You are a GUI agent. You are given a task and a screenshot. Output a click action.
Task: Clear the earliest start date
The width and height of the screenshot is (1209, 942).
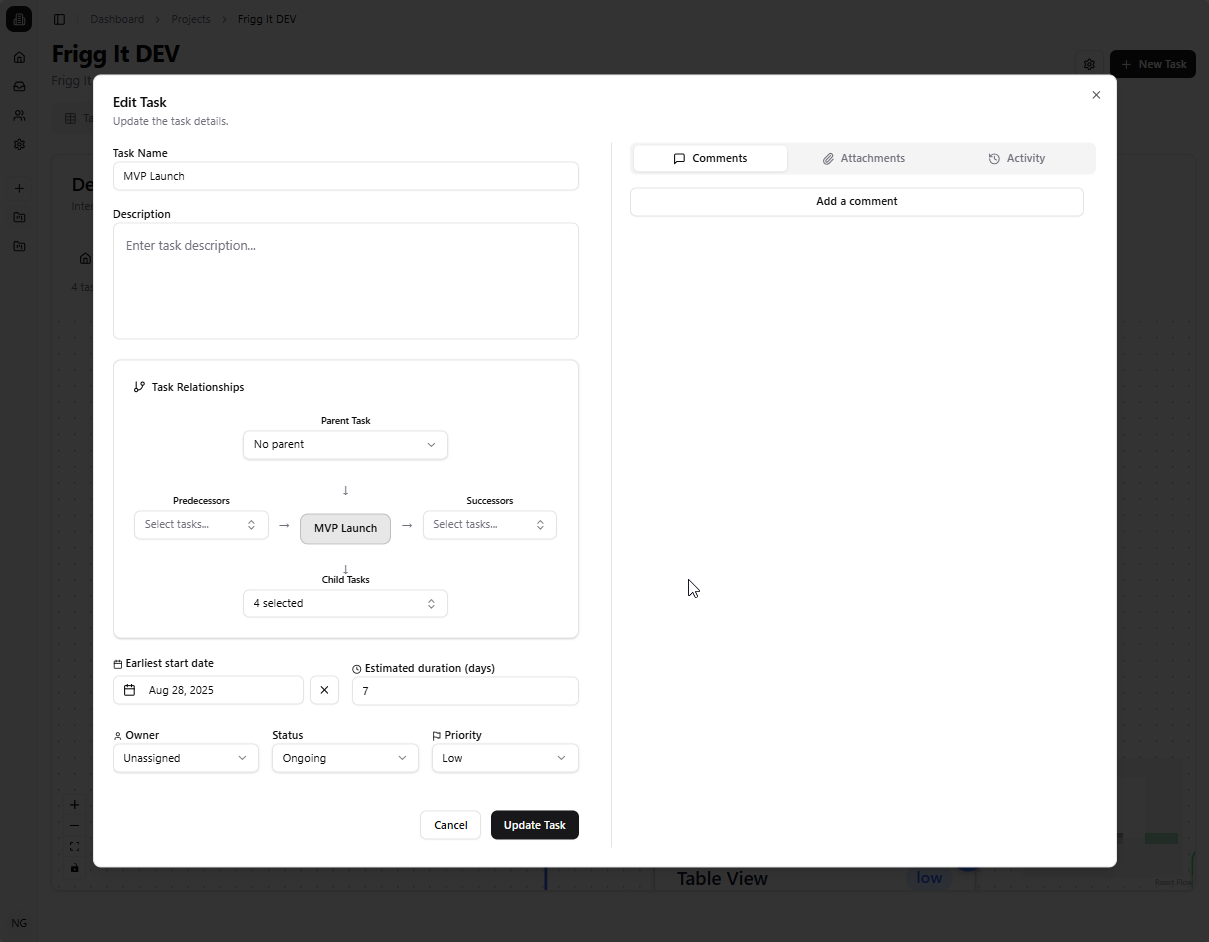coord(324,690)
